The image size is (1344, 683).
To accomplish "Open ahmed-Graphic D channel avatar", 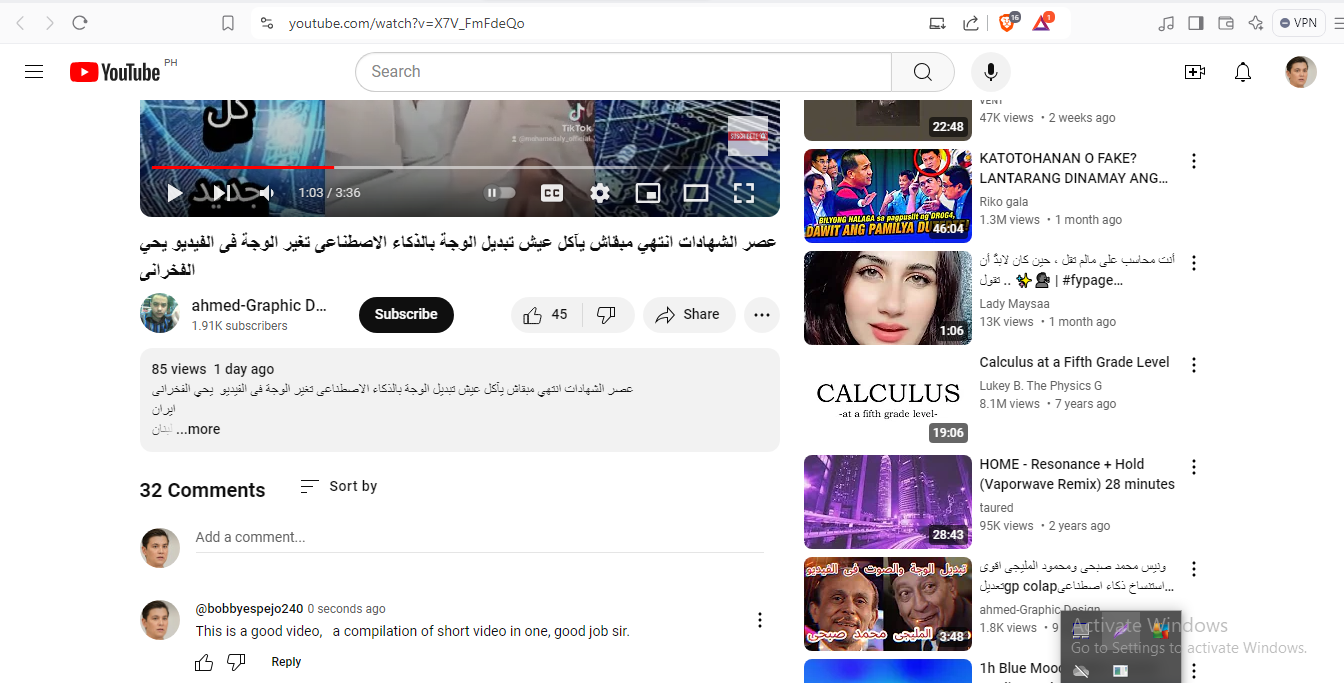I will coord(160,314).
